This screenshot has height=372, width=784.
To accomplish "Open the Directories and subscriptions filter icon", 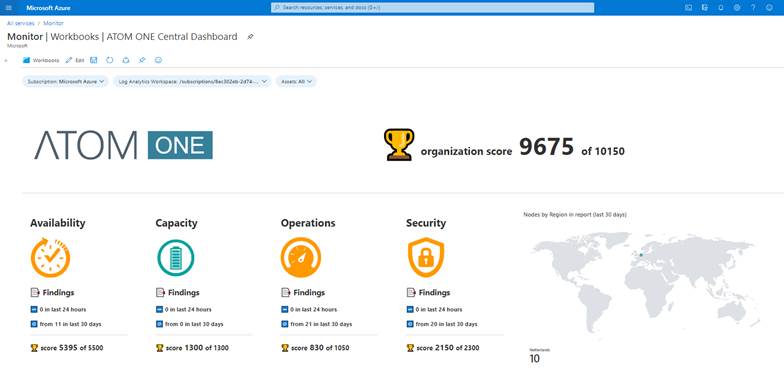I will tap(704, 8).
